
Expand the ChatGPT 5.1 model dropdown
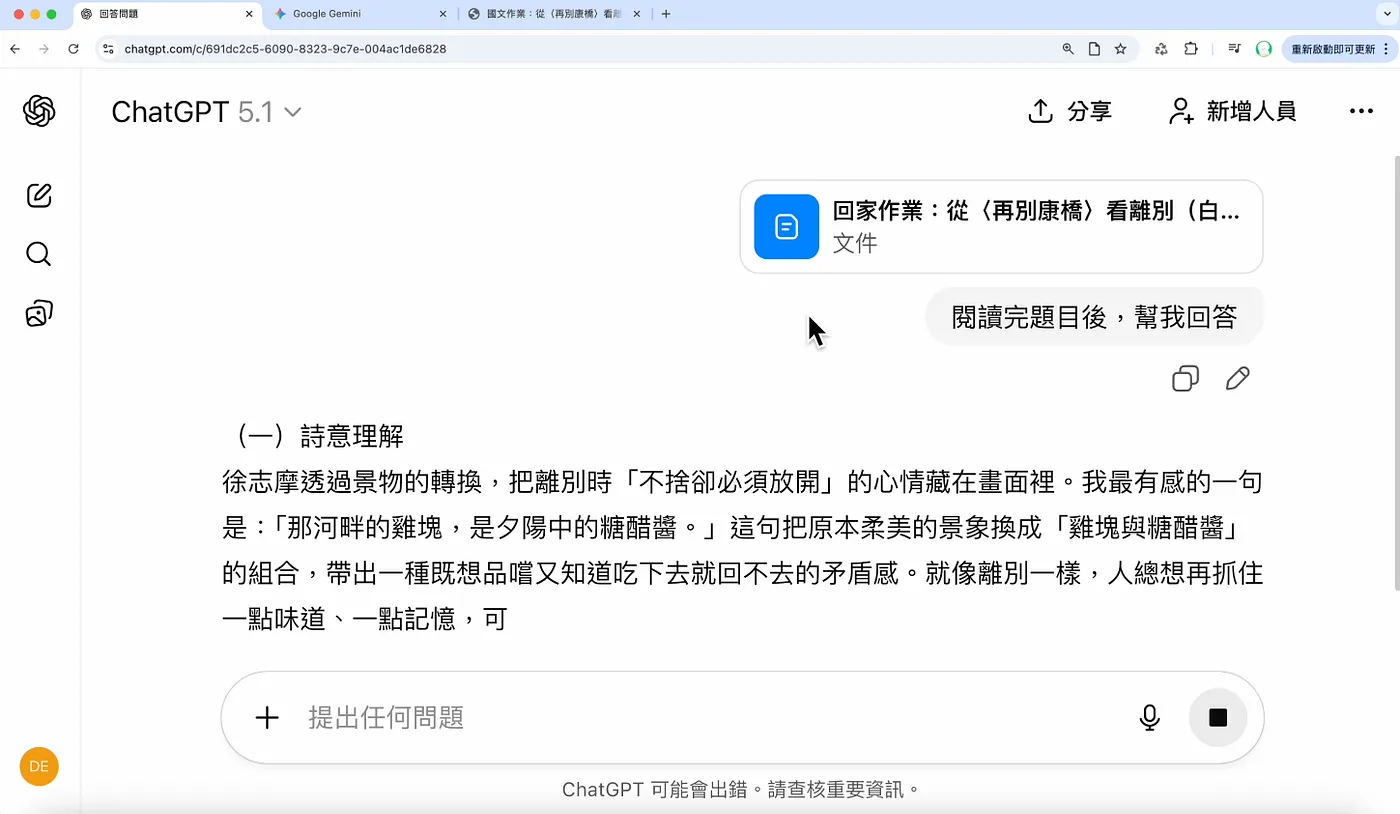pos(206,112)
